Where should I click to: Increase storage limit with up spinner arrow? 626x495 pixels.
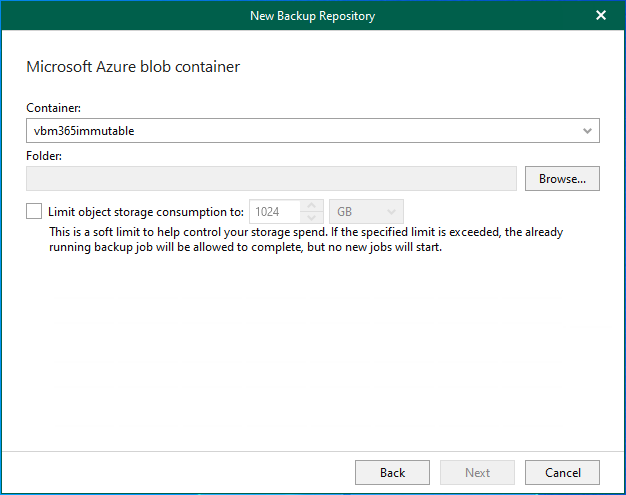pyautogui.click(x=313, y=206)
